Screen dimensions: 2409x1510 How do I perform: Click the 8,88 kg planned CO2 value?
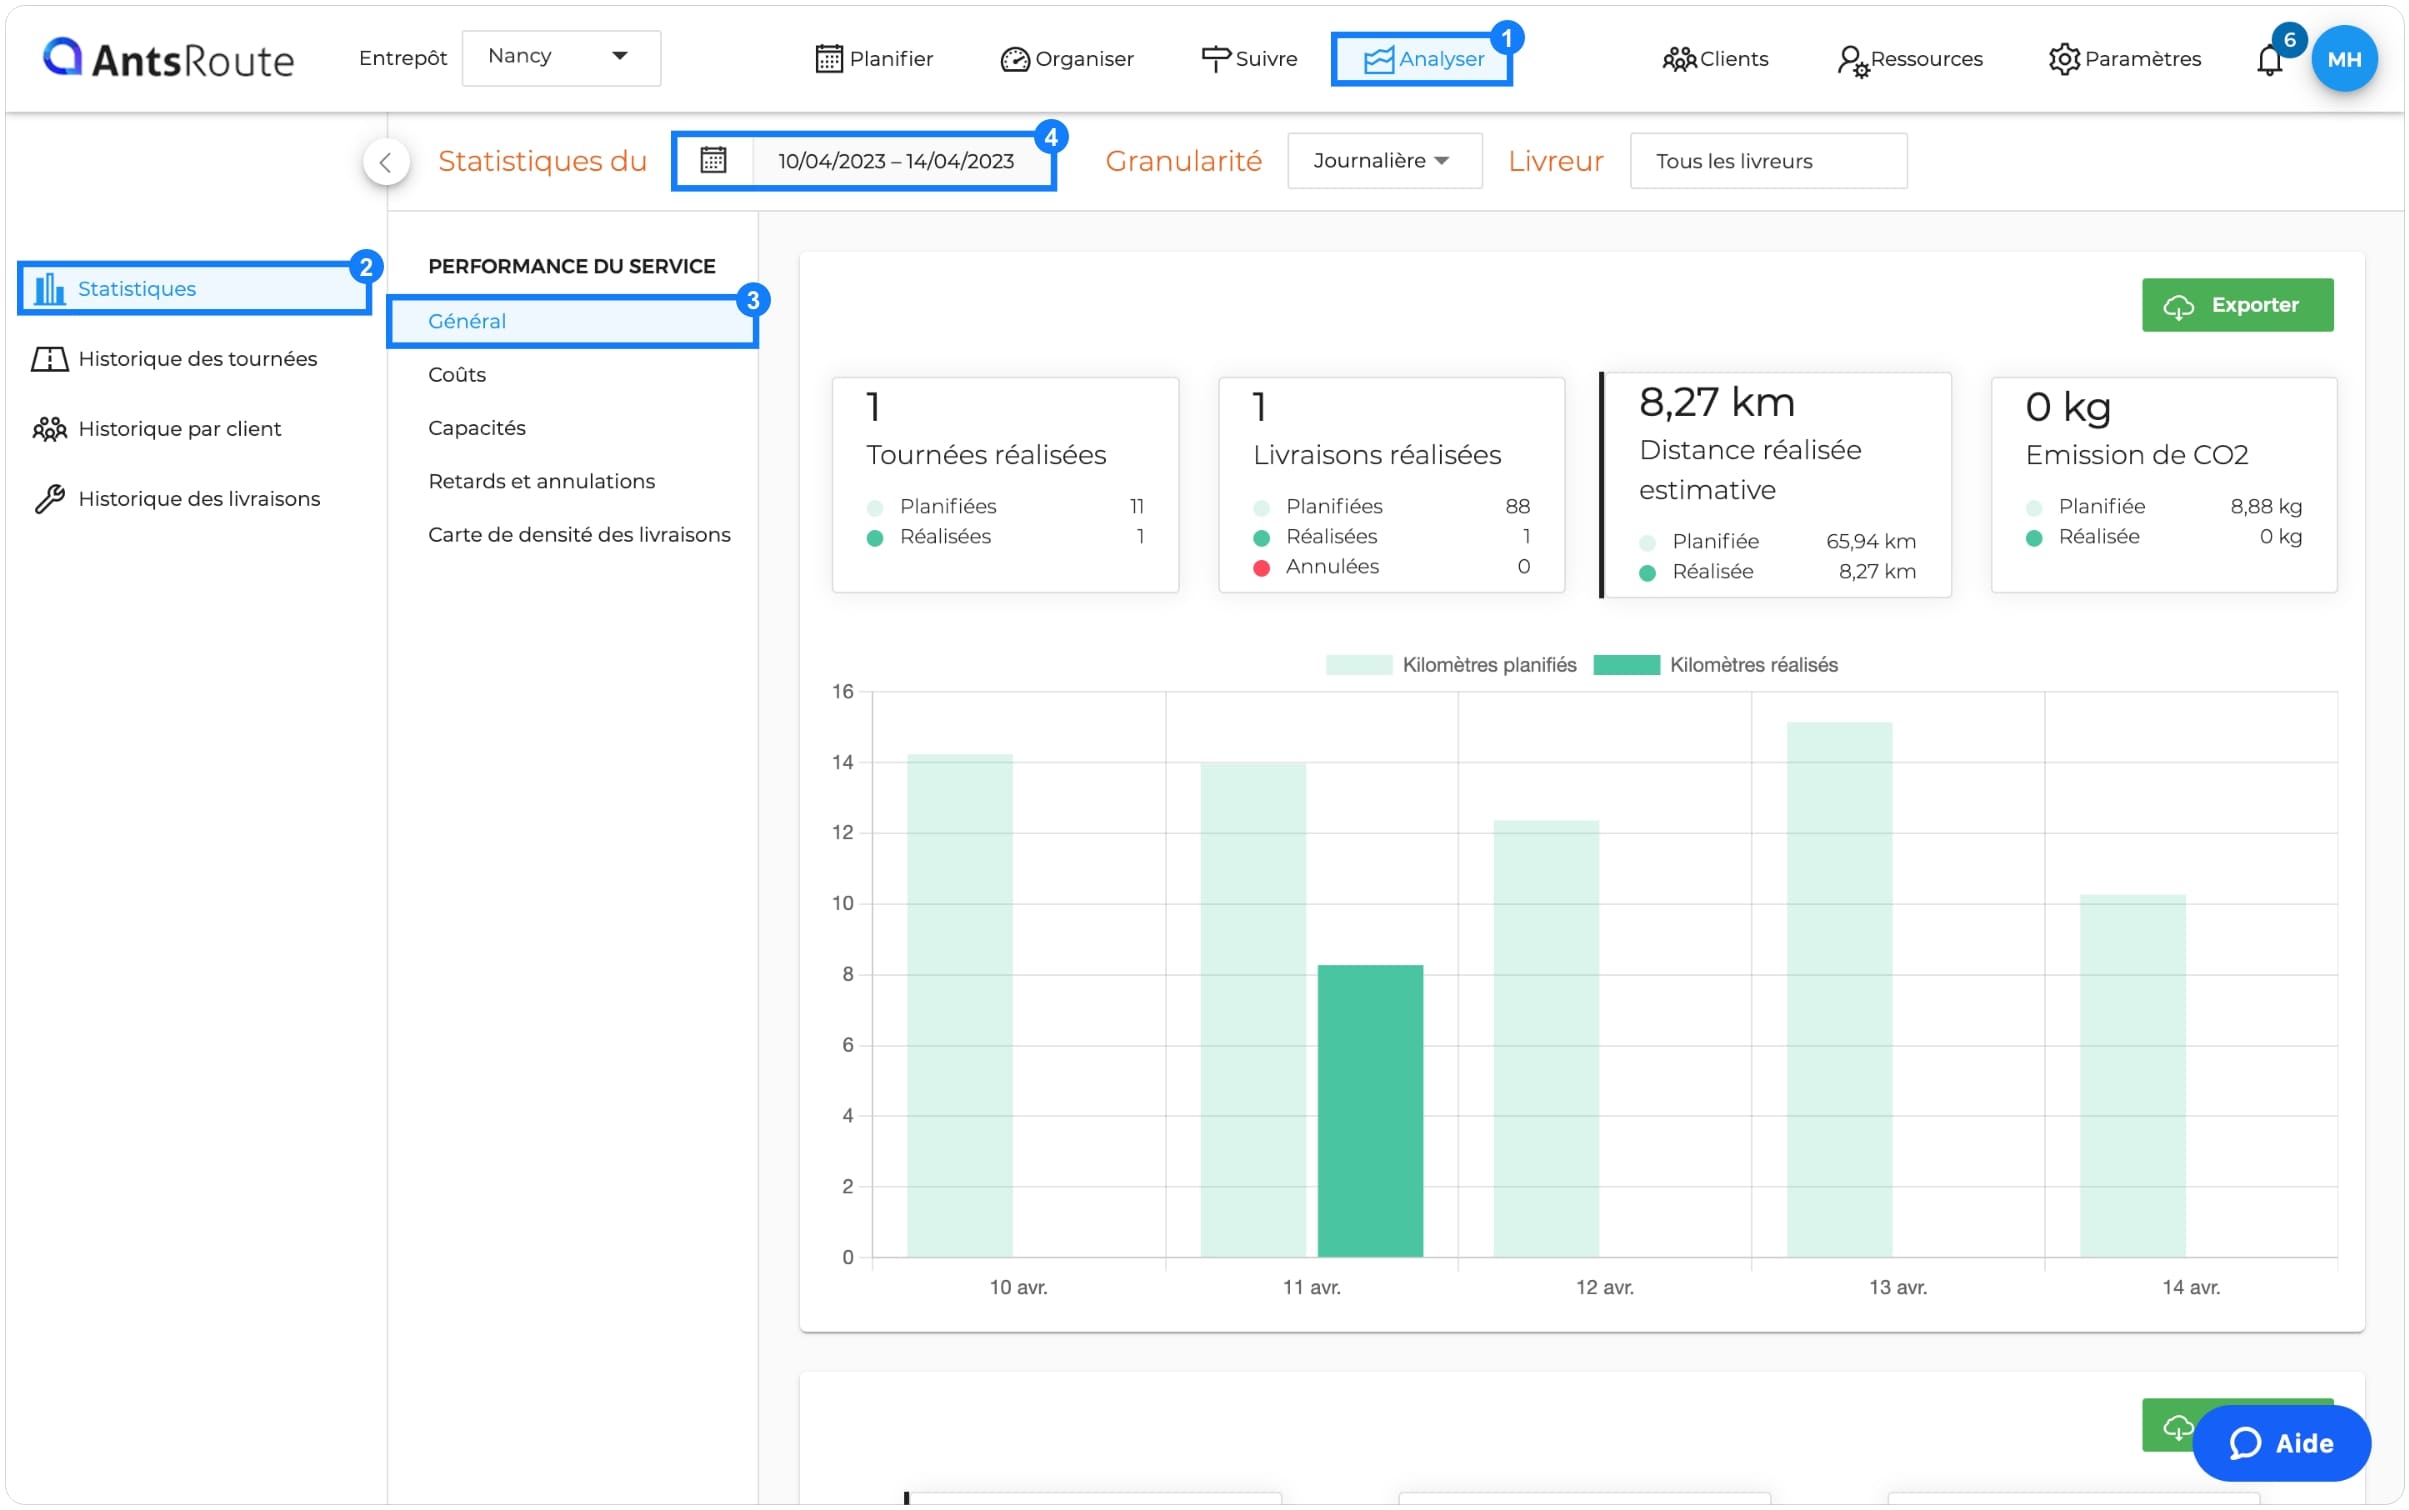[x=2265, y=506]
